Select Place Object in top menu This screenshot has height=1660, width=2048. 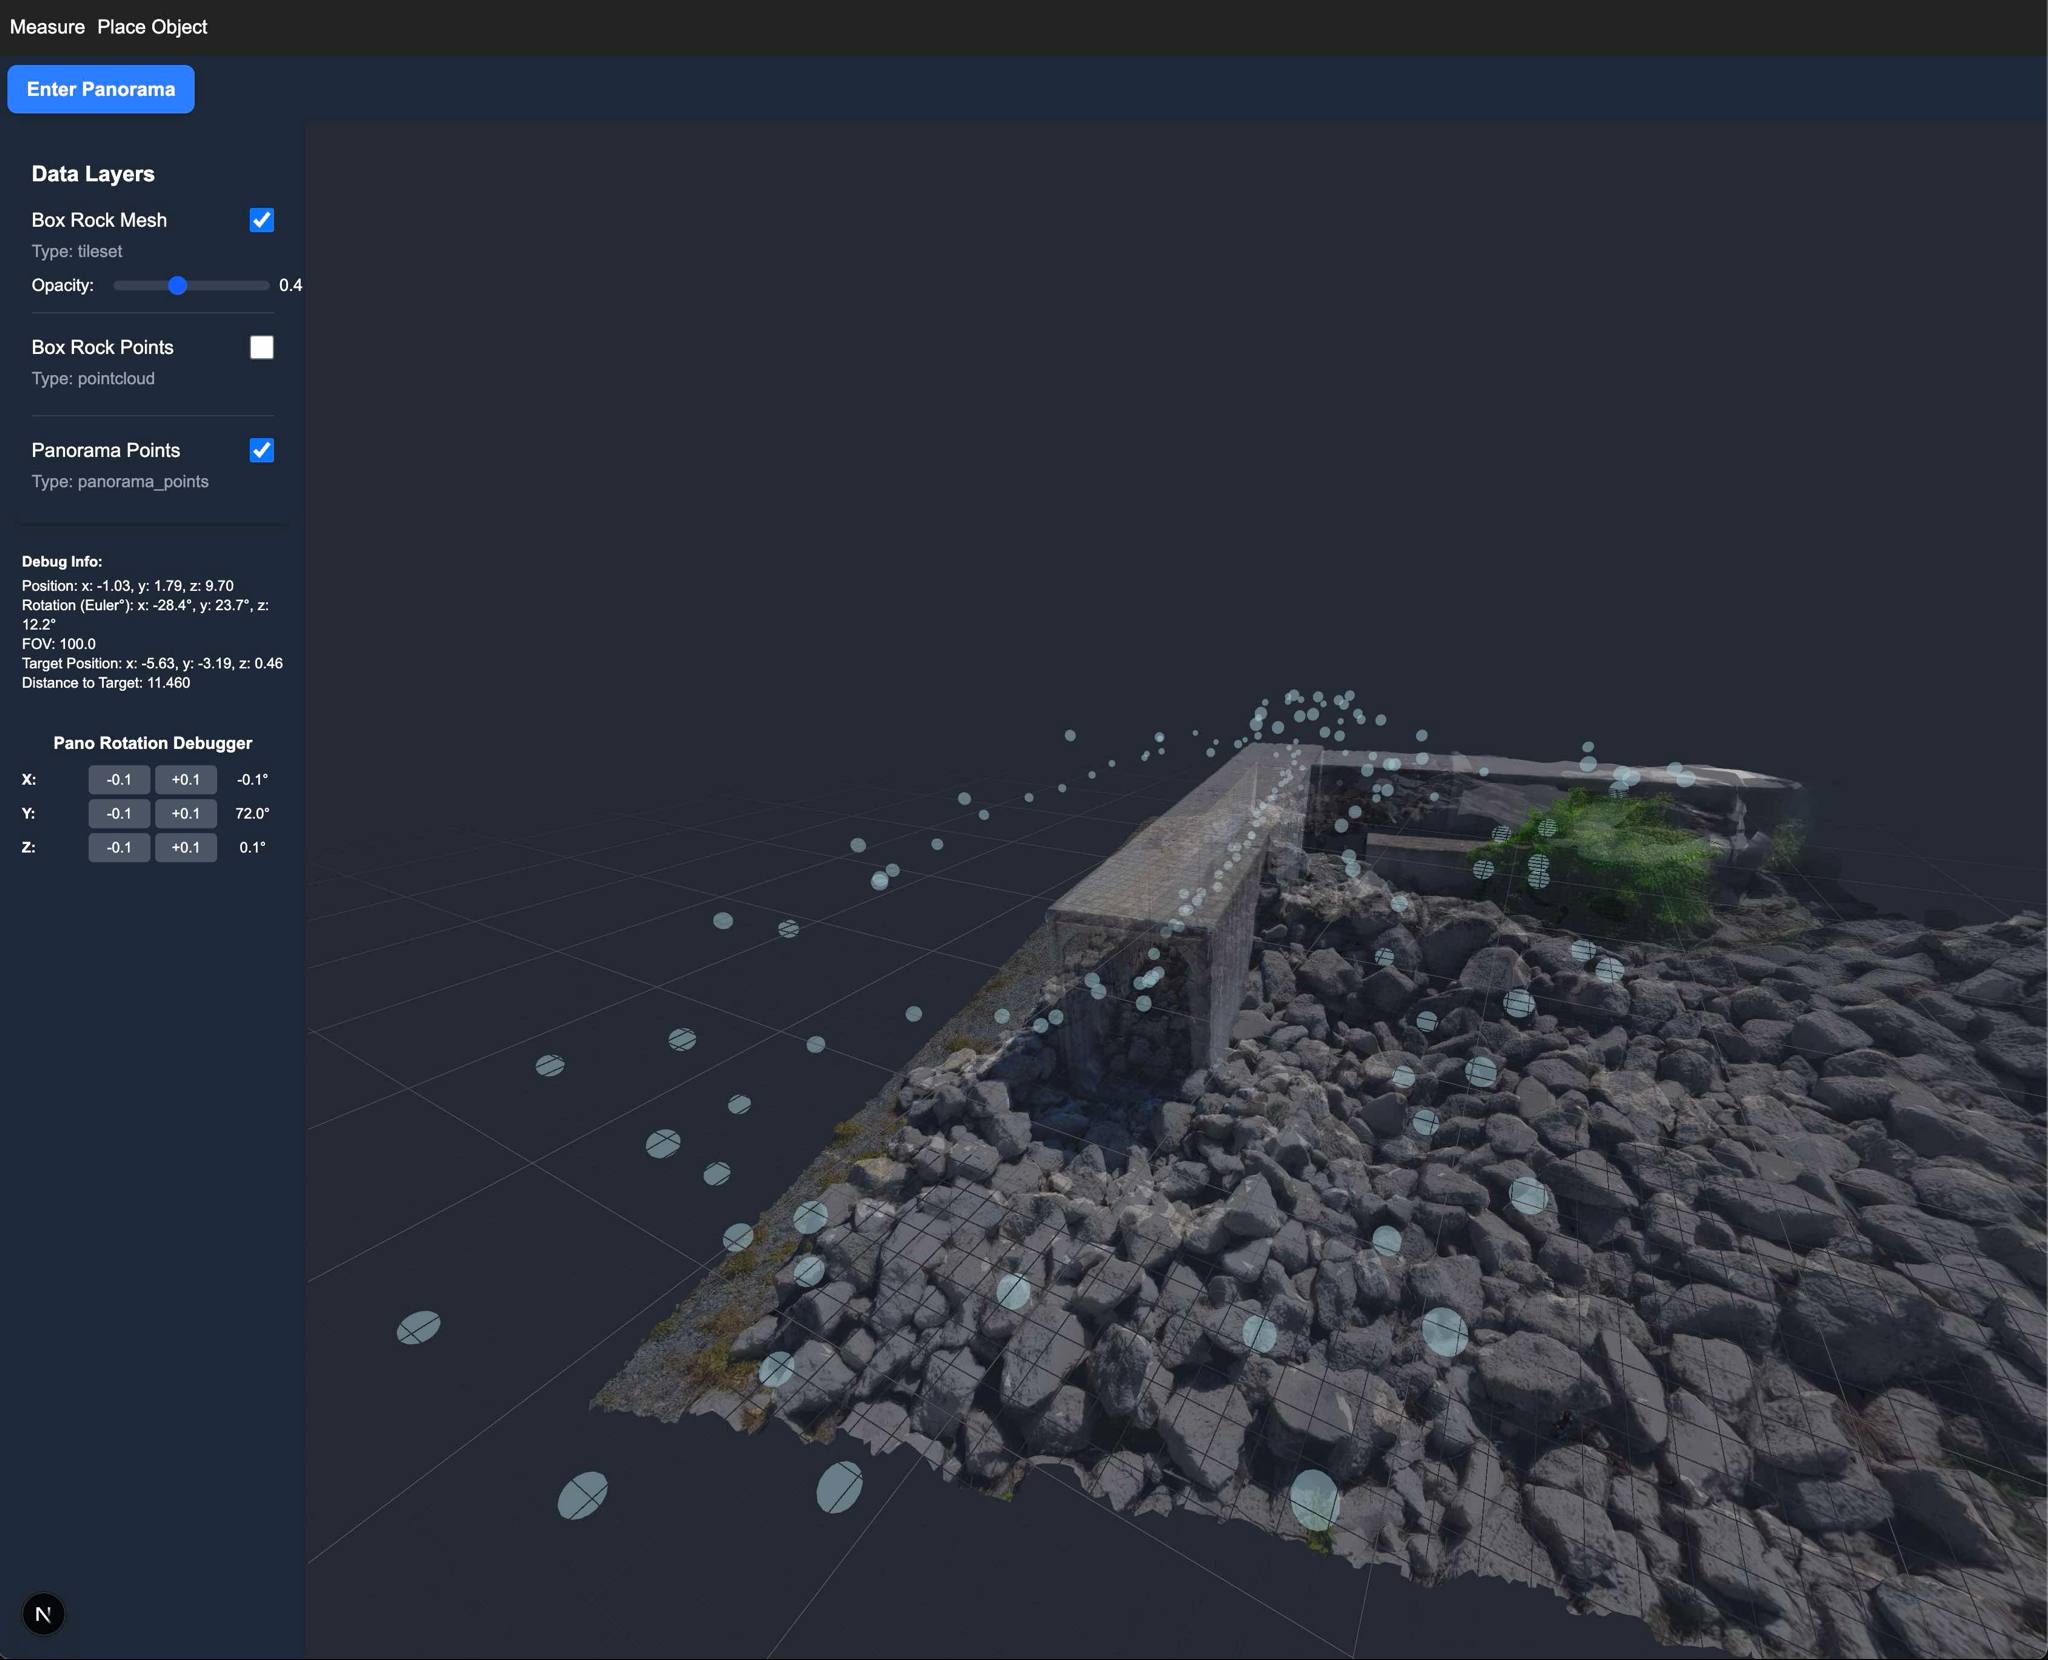pyautogui.click(x=152, y=27)
